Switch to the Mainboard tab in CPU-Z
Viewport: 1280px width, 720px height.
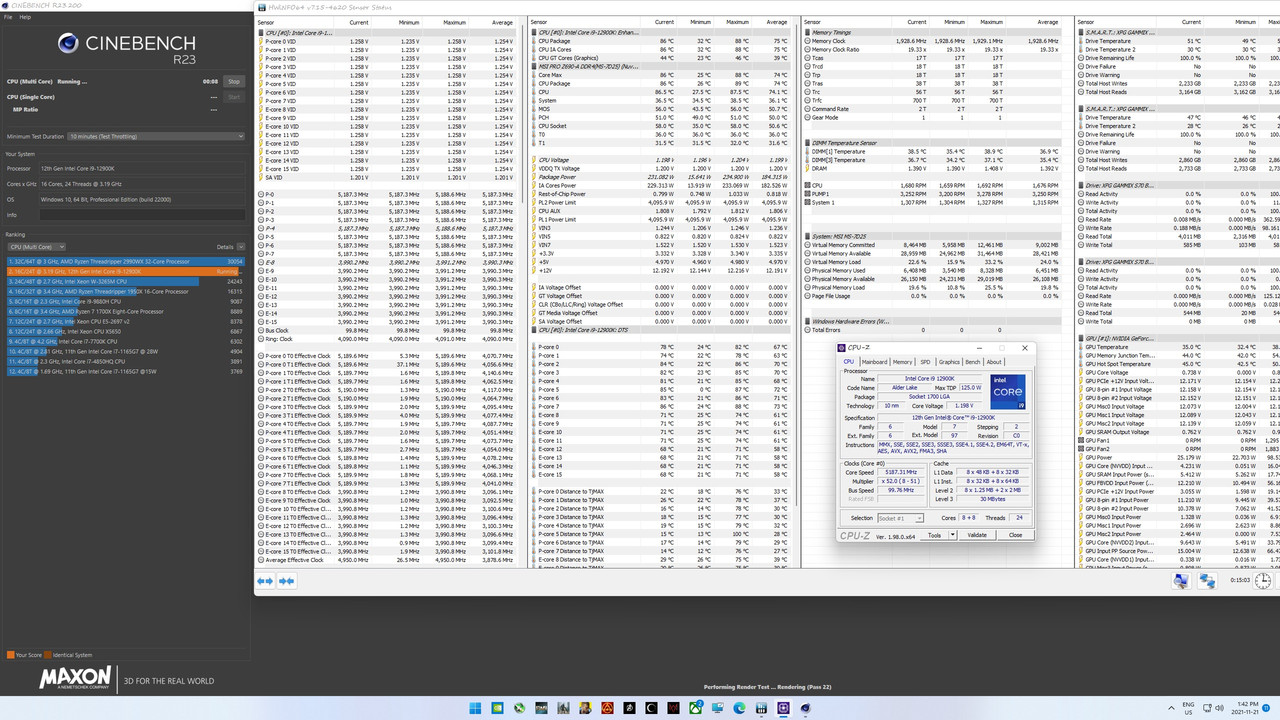874,362
